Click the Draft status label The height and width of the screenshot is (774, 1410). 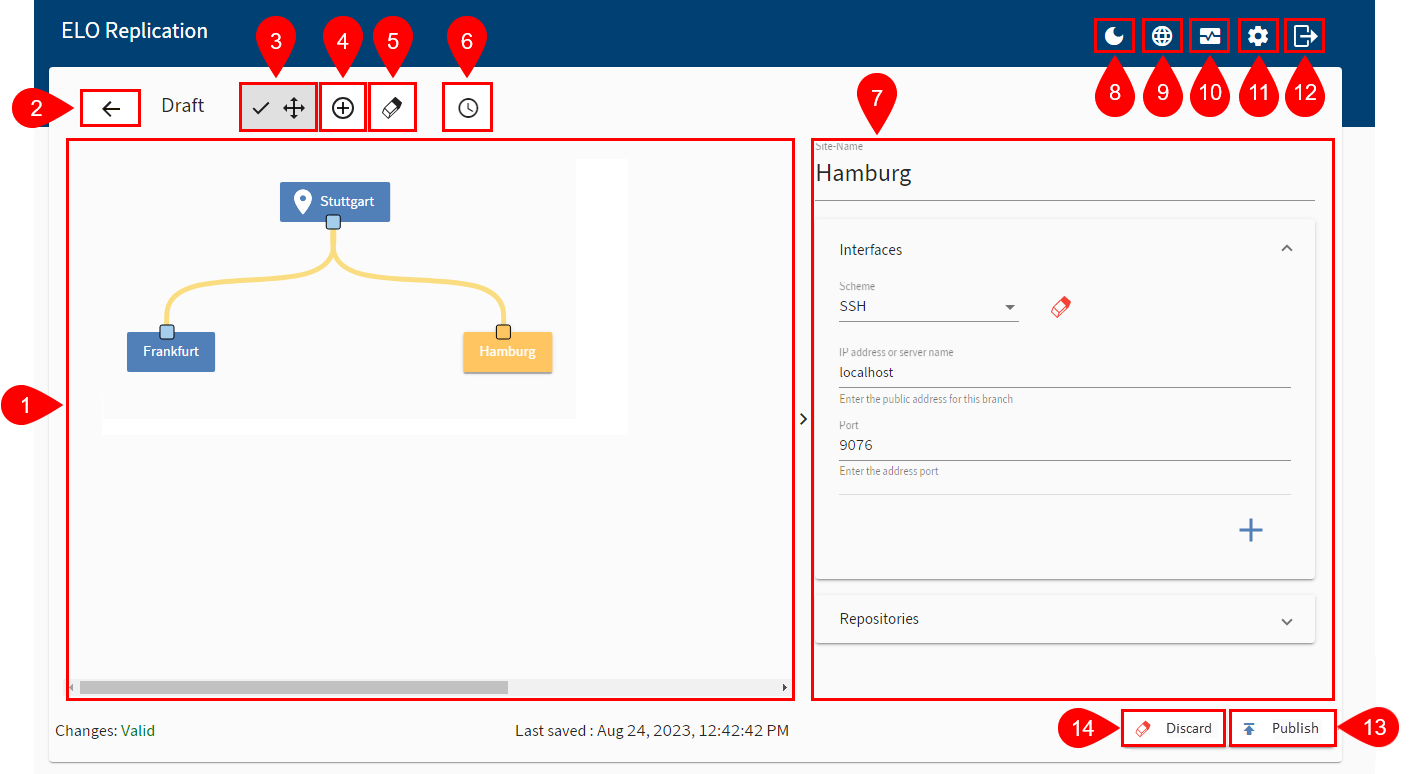coord(183,106)
